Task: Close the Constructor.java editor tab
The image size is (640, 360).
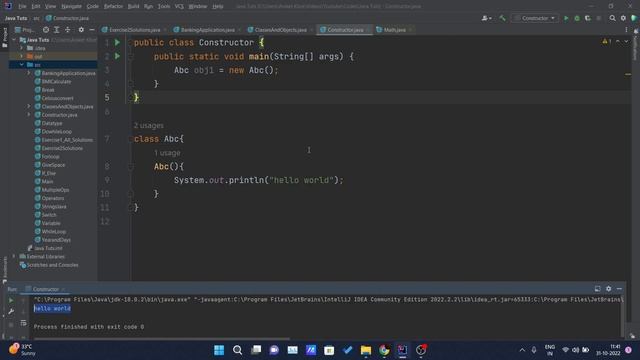Action: (368, 30)
